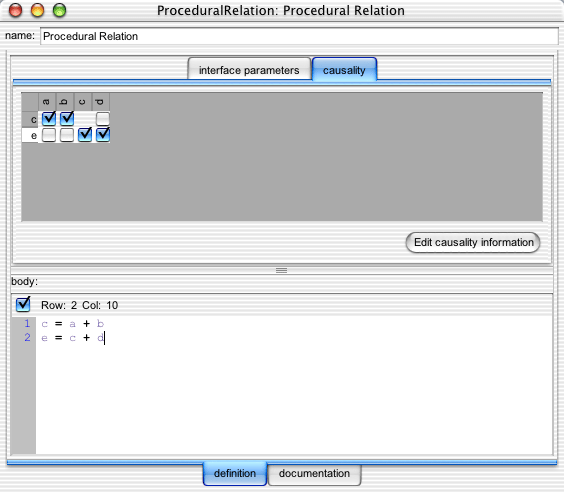Select row header e in causality table

click(30, 136)
